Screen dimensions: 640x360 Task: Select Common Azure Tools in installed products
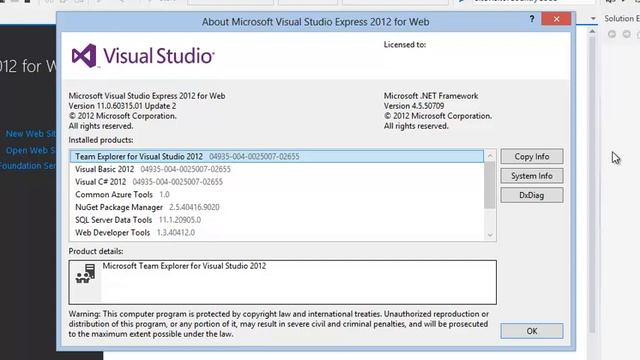click(x=277, y=194)
